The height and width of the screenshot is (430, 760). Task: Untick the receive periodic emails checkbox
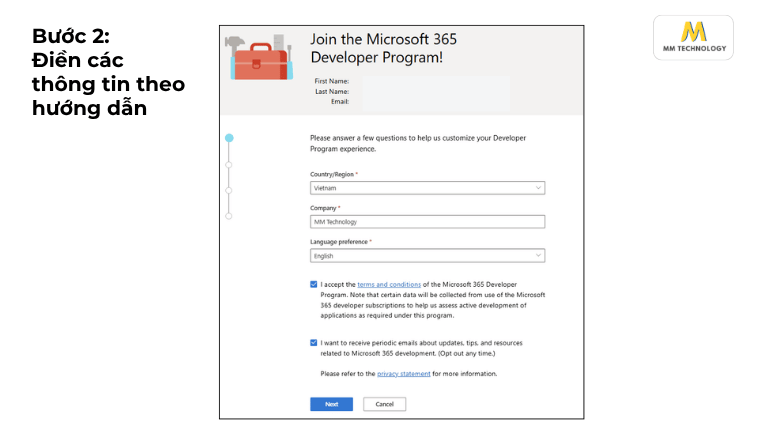click(314, 343)
